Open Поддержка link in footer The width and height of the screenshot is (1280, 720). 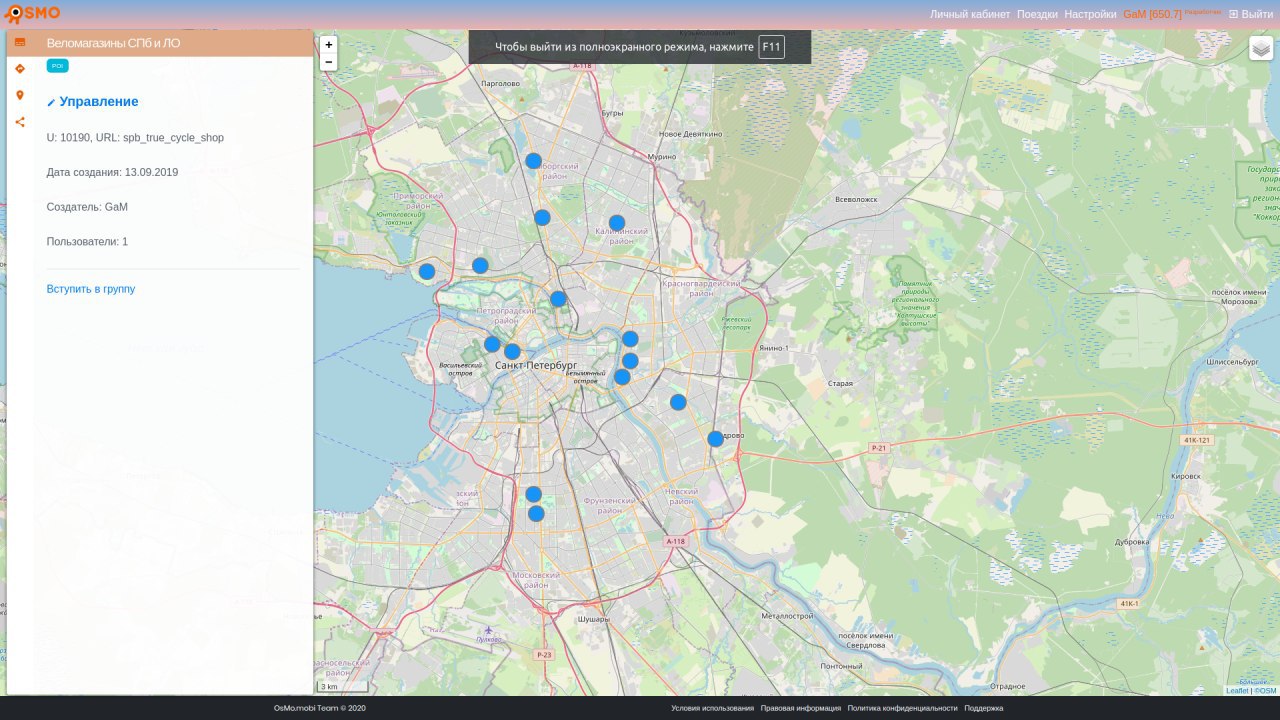pyautogui.click(x=983, y=708)
